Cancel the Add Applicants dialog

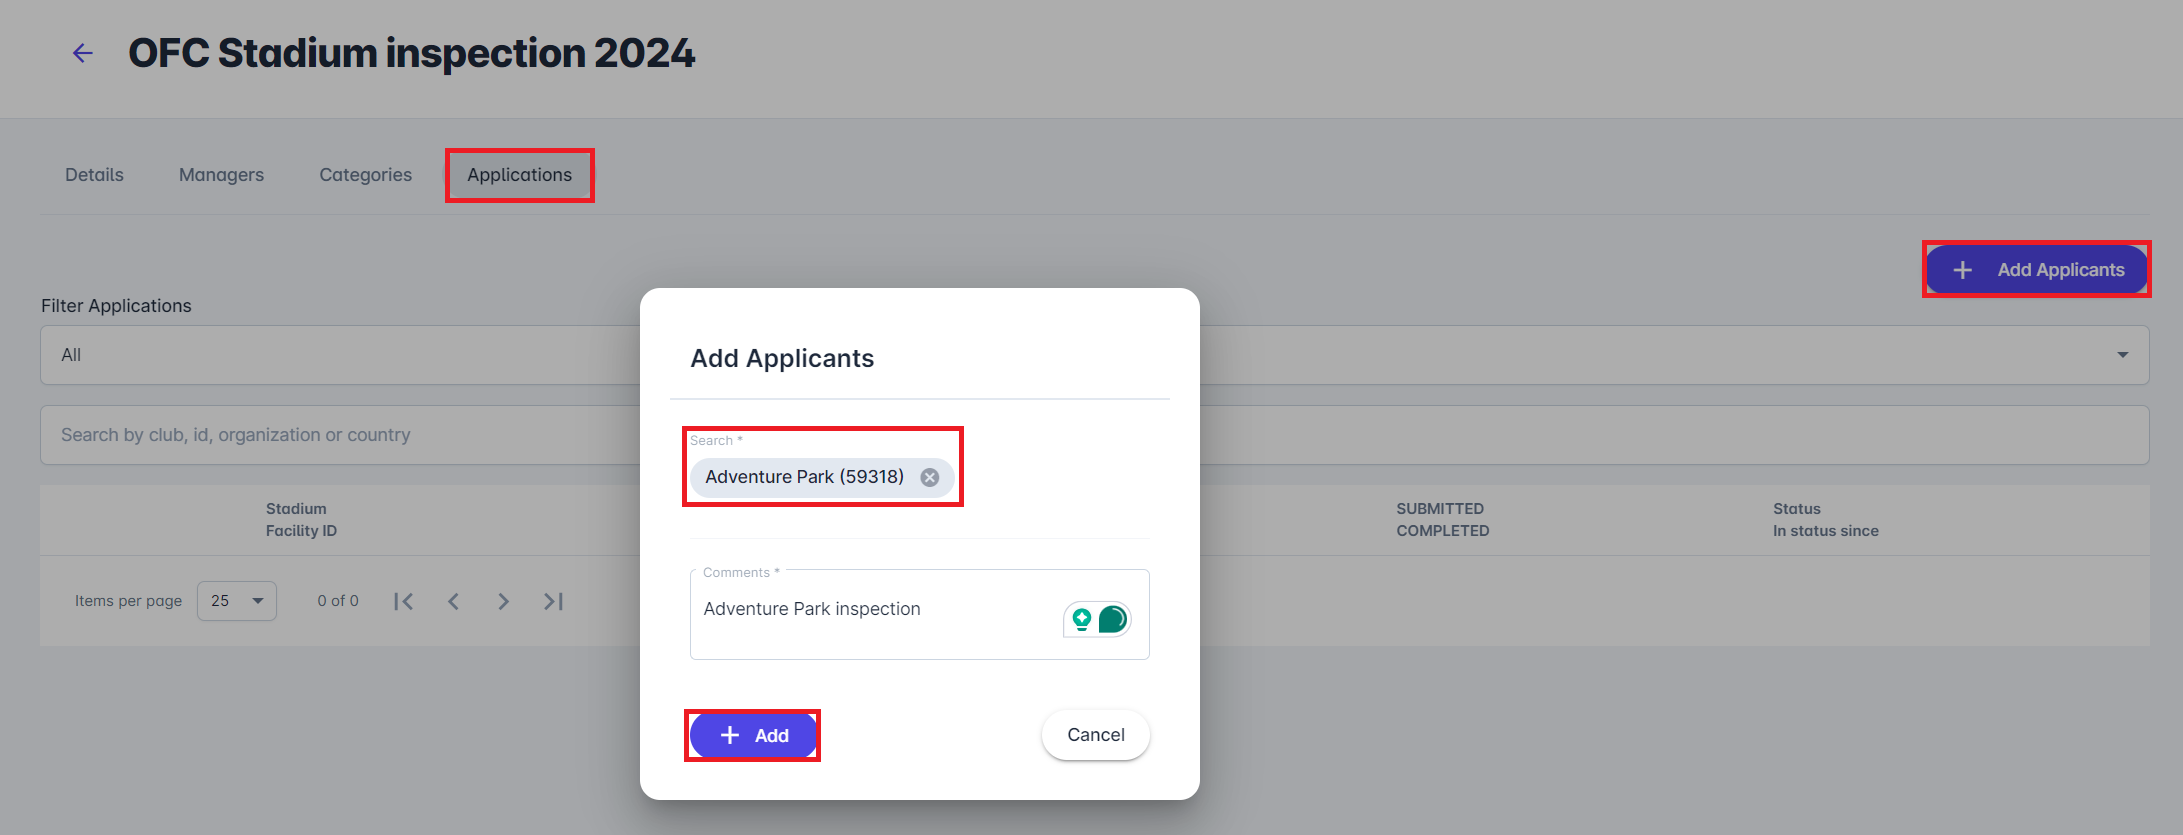pos(1095,735)
